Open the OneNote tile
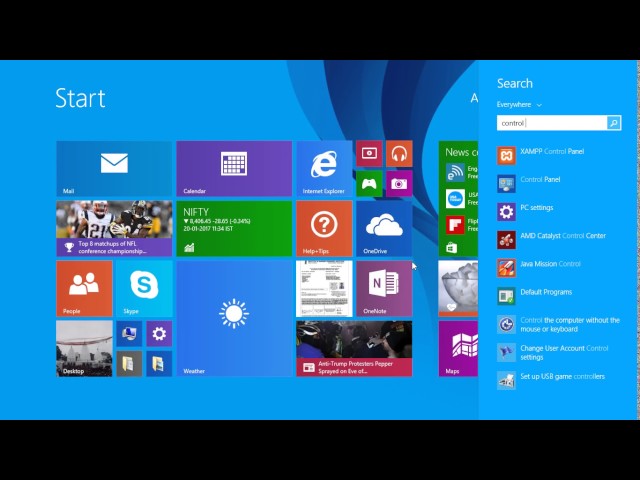This screenshot has width=640, height=480. 384,289
